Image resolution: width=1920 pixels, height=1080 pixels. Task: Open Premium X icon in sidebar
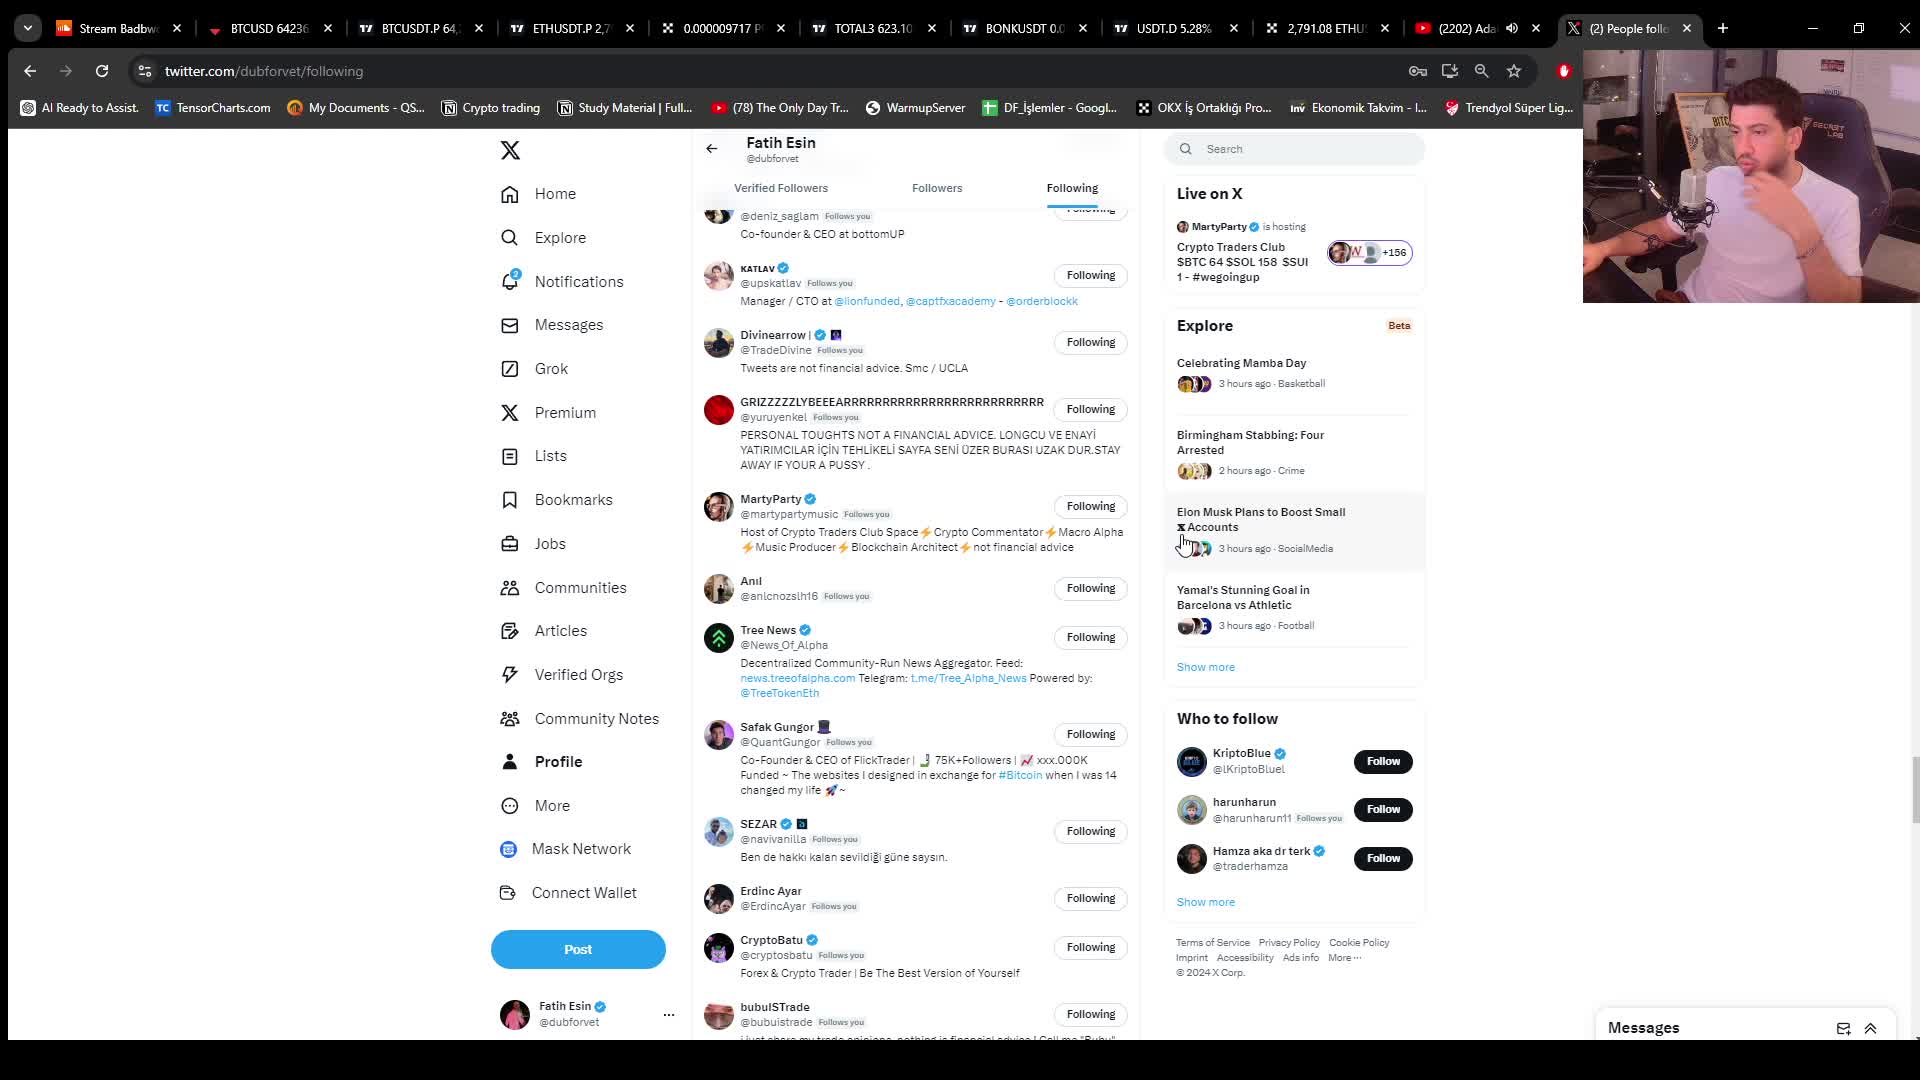510,413
